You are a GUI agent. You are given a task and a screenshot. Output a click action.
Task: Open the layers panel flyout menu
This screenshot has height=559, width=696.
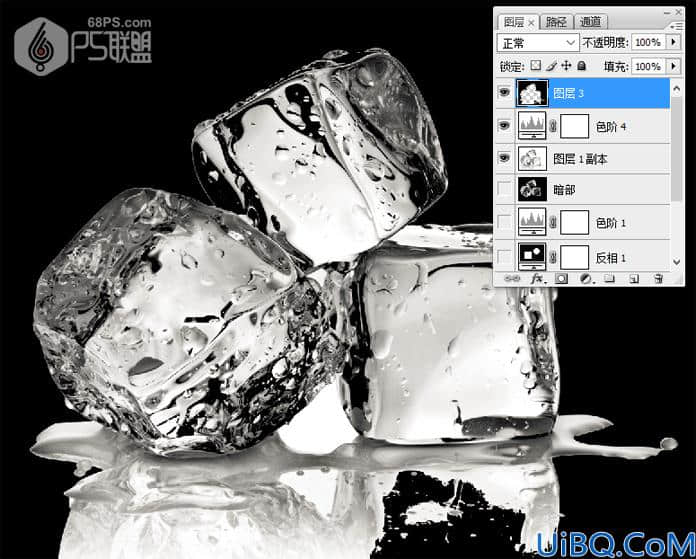(x=678, y=27)
